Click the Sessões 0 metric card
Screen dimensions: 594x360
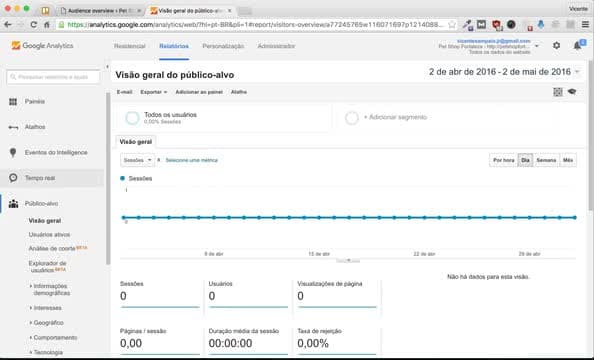coord(160,295)
